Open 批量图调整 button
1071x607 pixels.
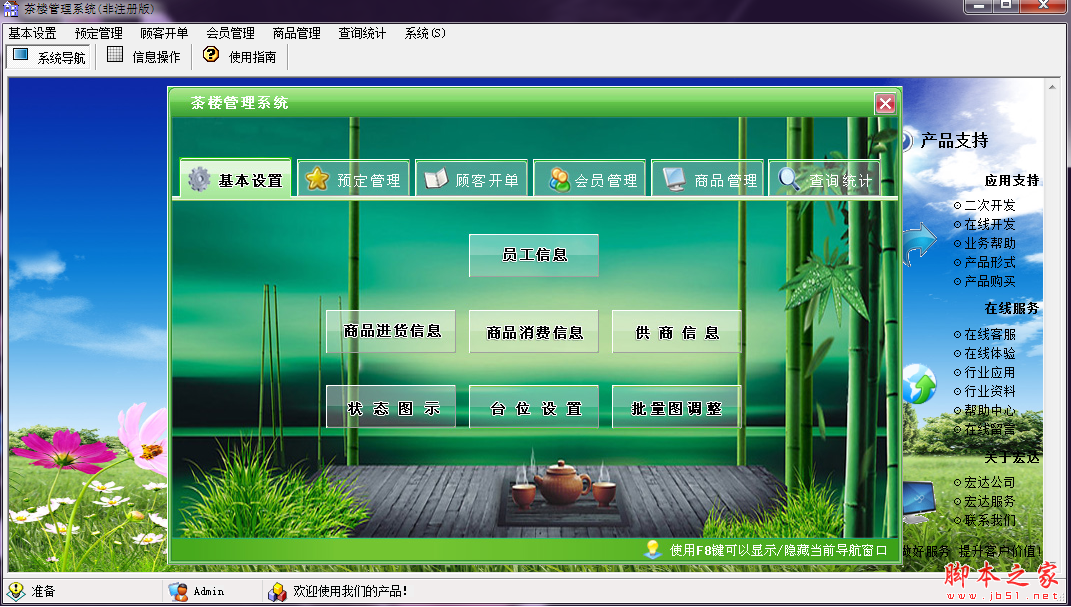click(x=677, y=407)
